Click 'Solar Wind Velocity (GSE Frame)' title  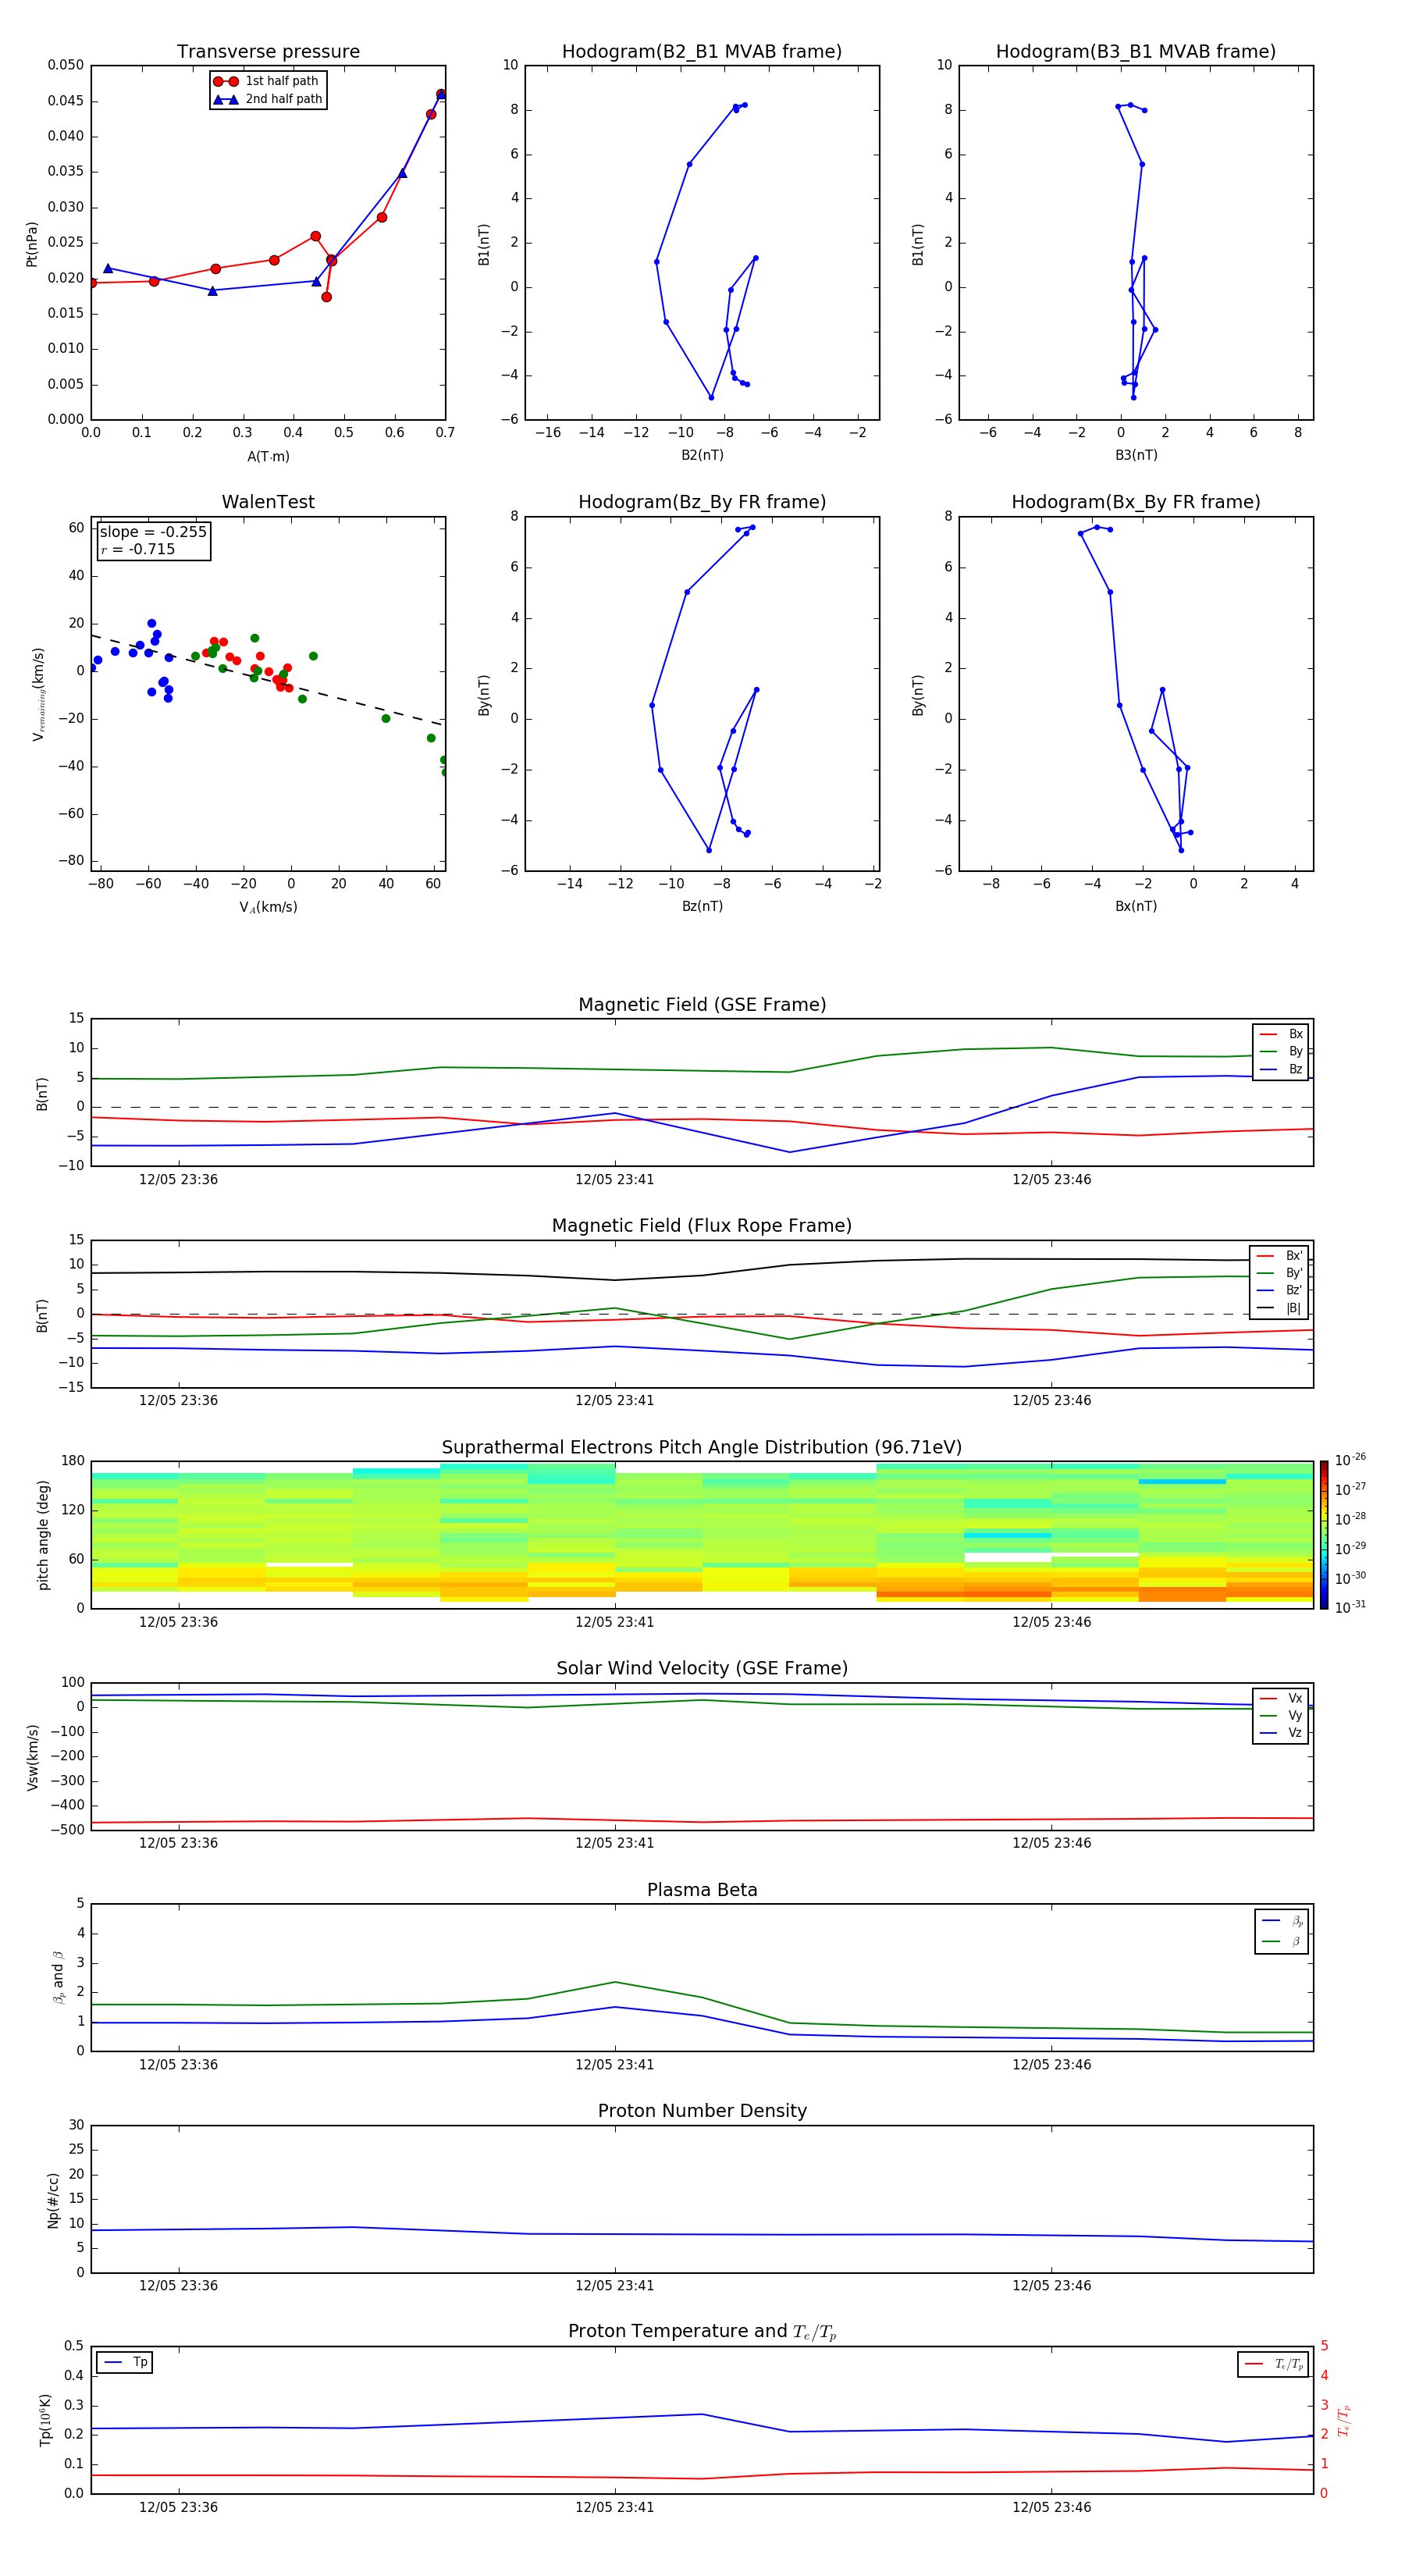pos(702,1668)
